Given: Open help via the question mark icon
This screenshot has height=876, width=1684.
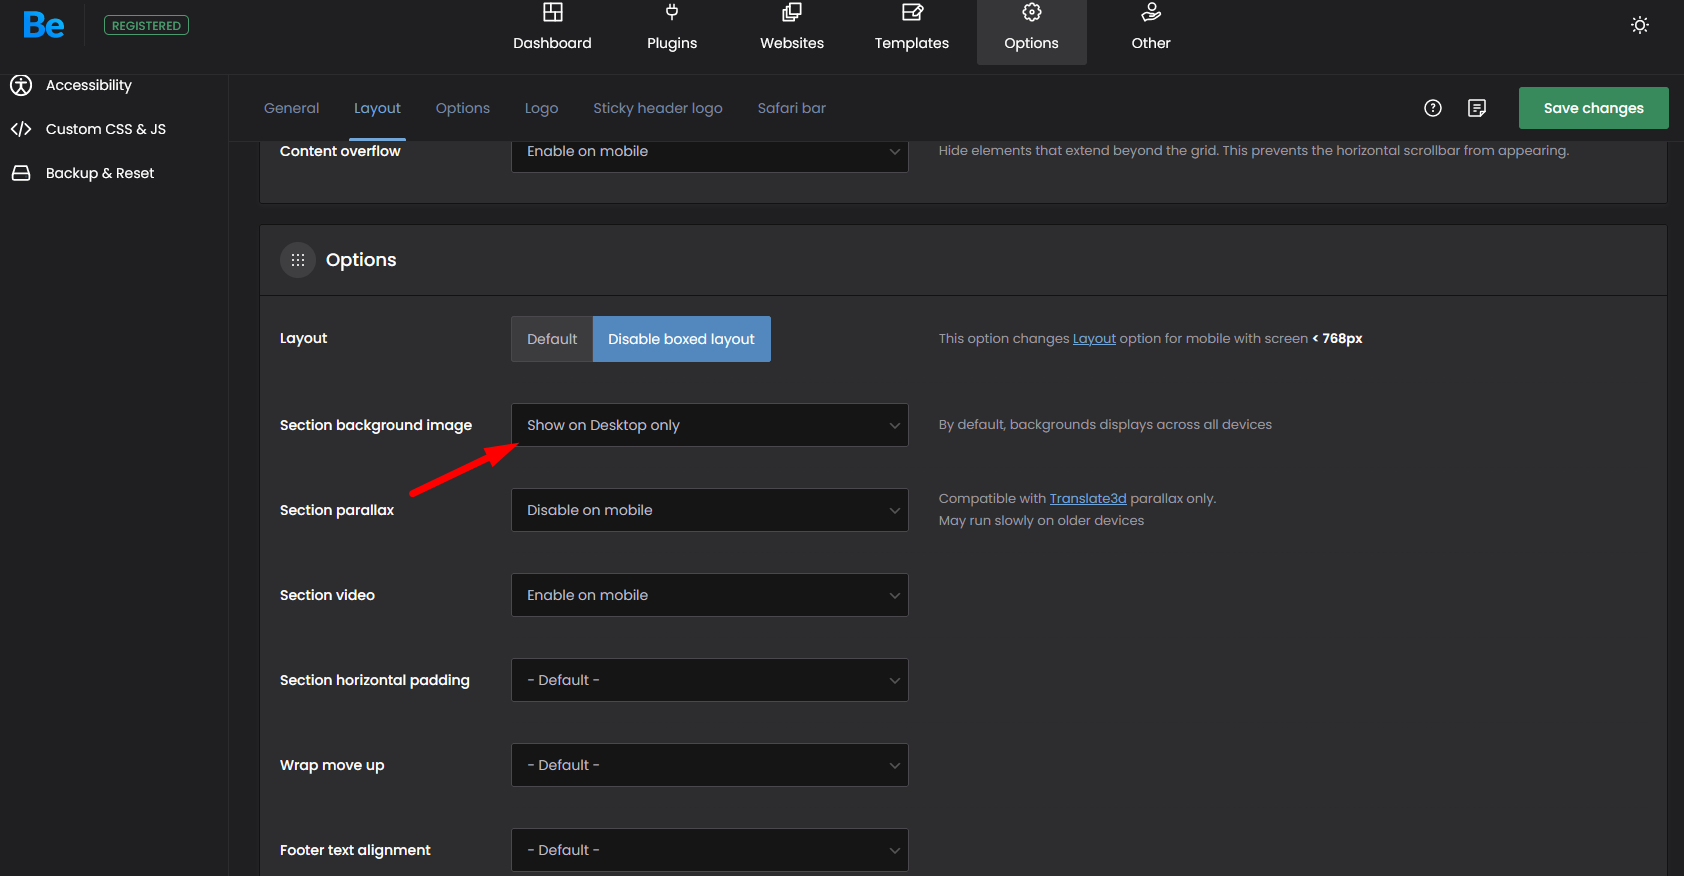Looking at the screenshot, I should (1433, 108).
